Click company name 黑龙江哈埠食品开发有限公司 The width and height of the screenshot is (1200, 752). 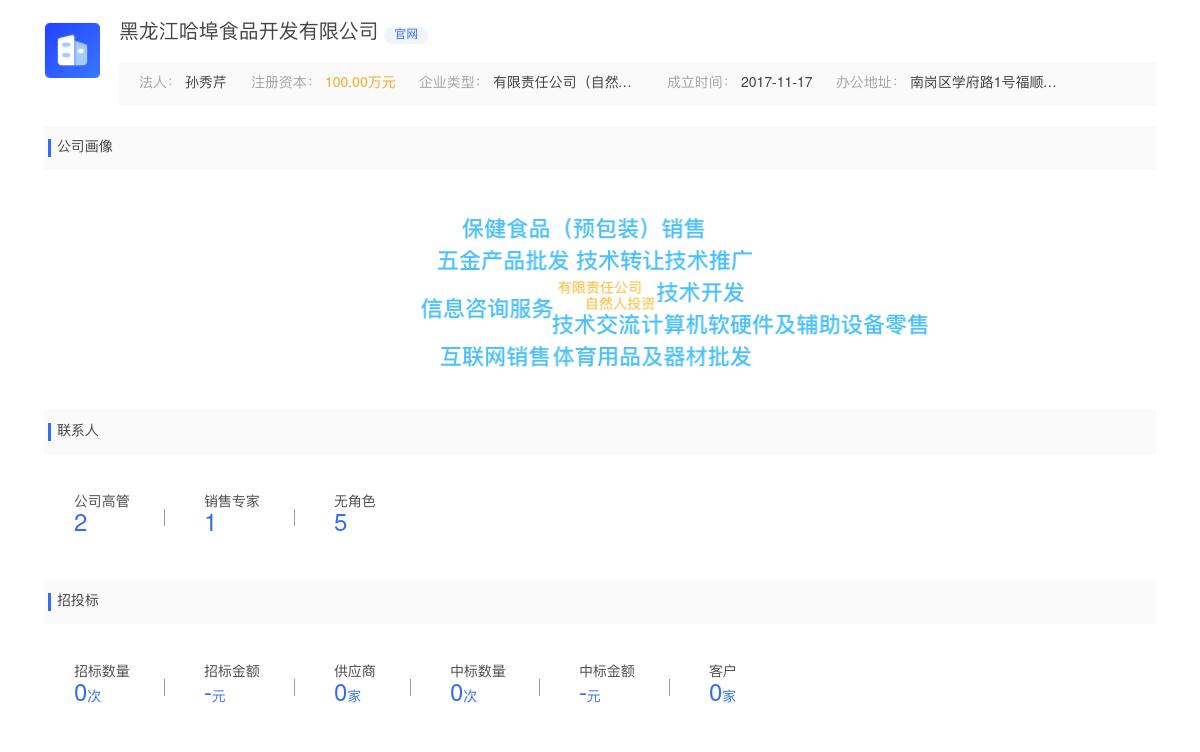(x=249, y=32)
